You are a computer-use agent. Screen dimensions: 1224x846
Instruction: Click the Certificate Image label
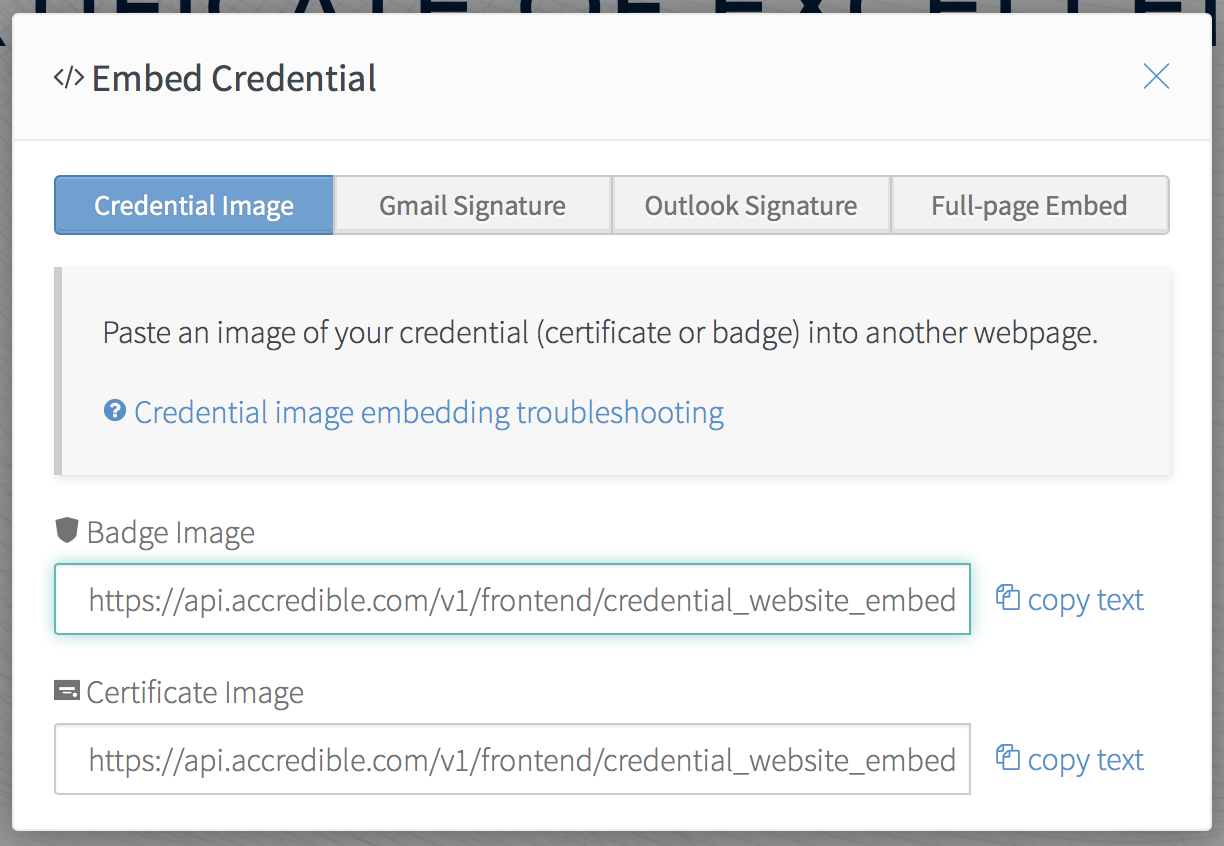[x=195, y=693]
